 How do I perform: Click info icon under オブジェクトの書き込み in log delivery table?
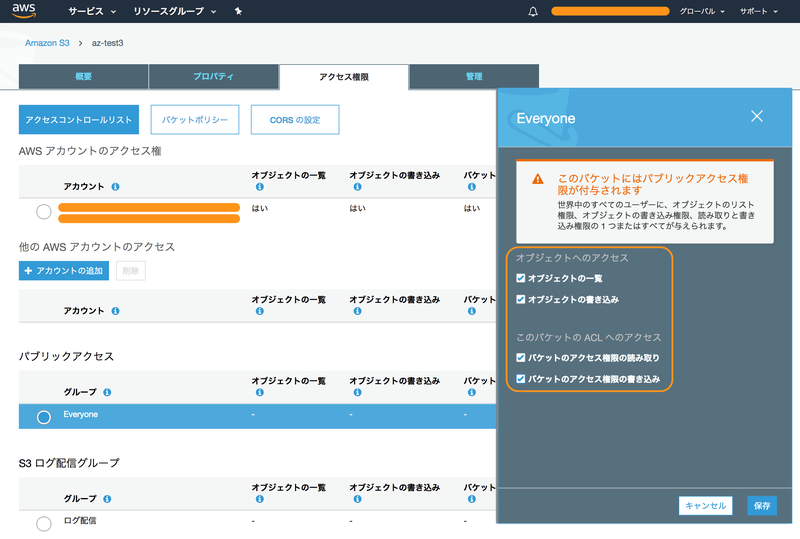point(357,499)
